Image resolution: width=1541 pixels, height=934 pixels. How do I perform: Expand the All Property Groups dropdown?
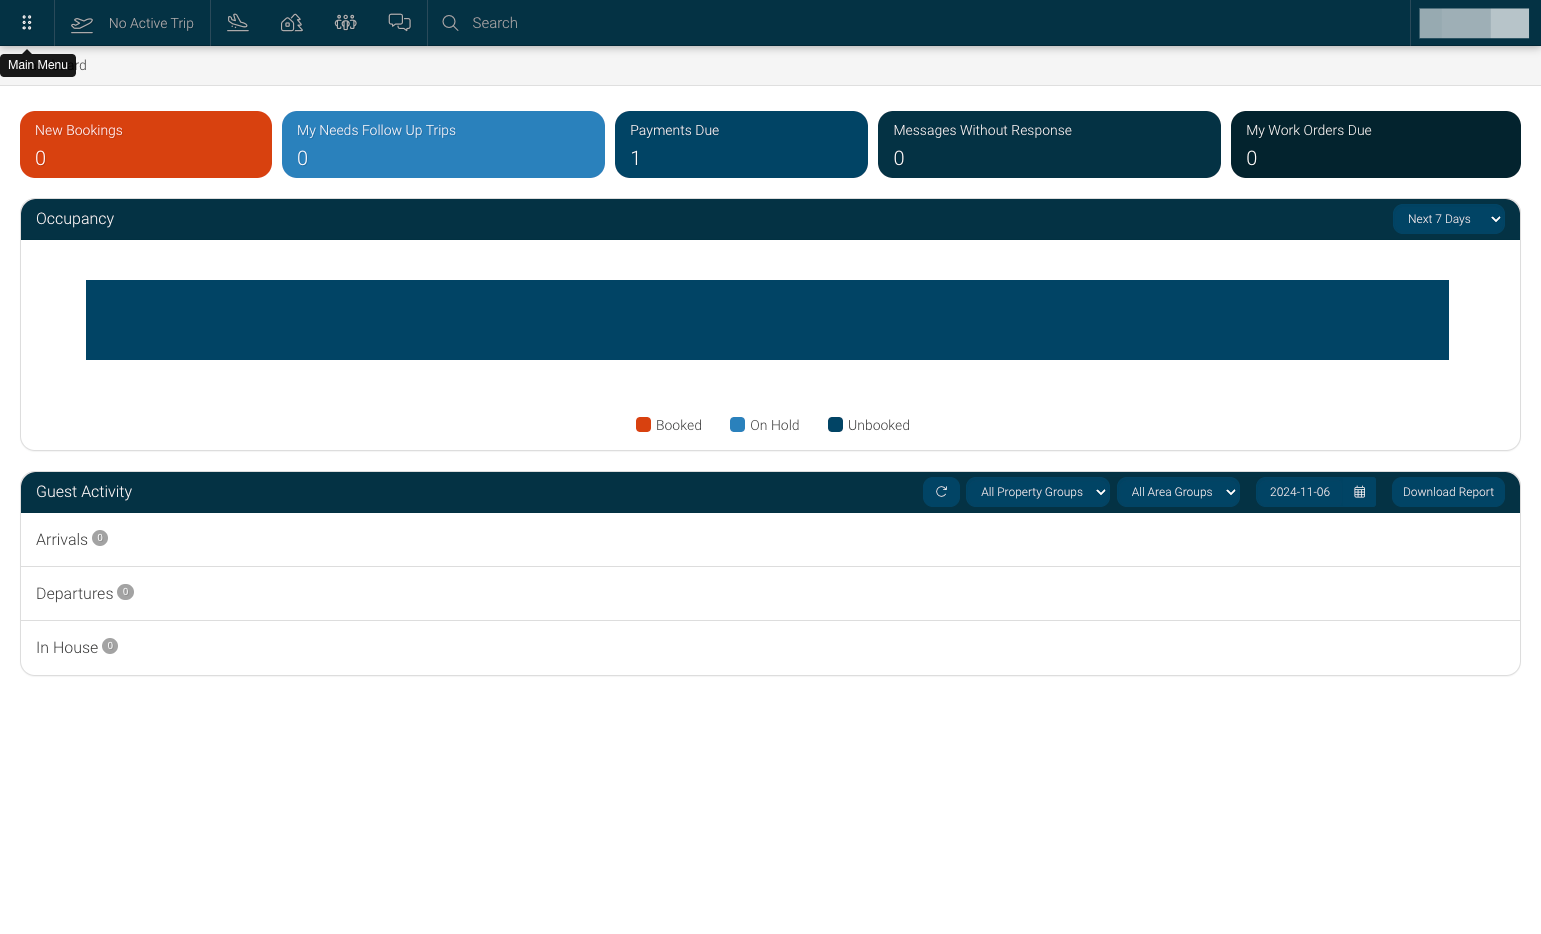tap(1038, 492)
